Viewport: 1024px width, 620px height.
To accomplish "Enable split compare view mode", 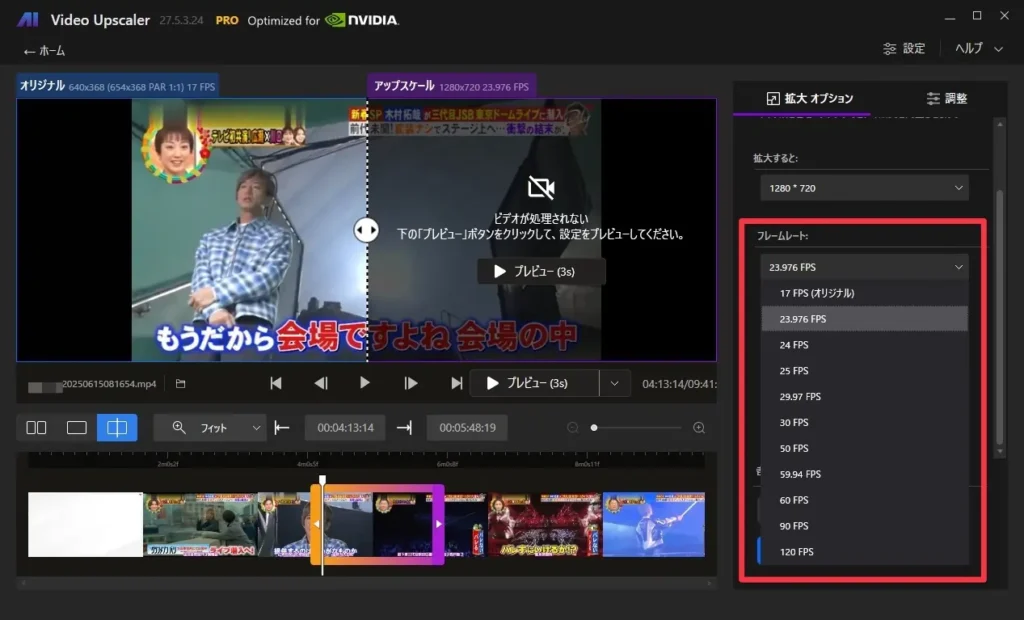I will [x=117, y=428].
